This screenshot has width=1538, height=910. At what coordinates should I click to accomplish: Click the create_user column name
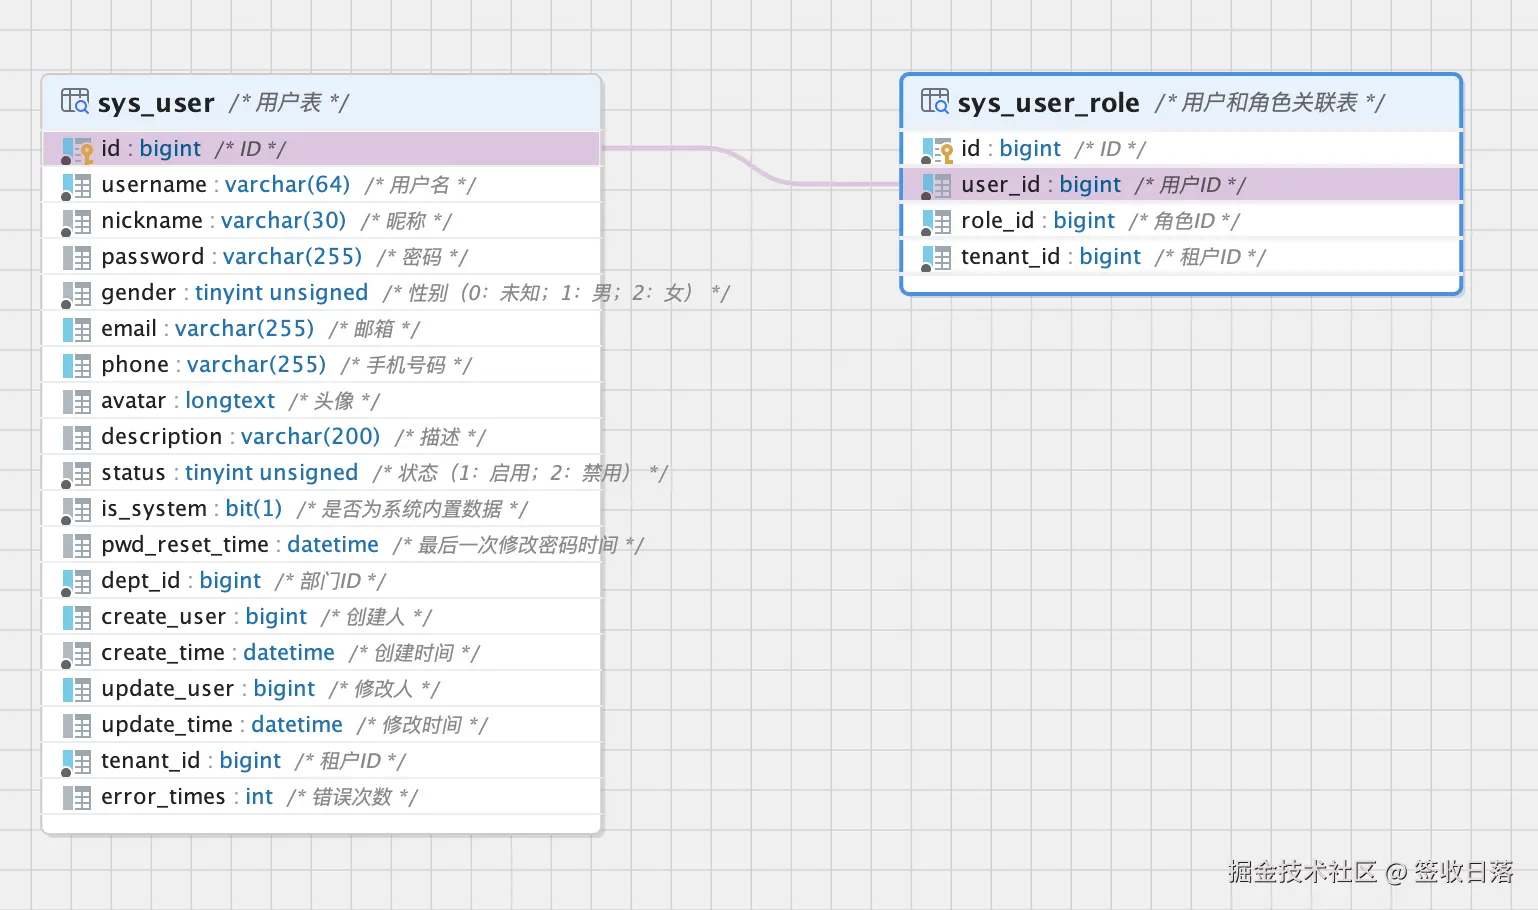coord(163,617)
